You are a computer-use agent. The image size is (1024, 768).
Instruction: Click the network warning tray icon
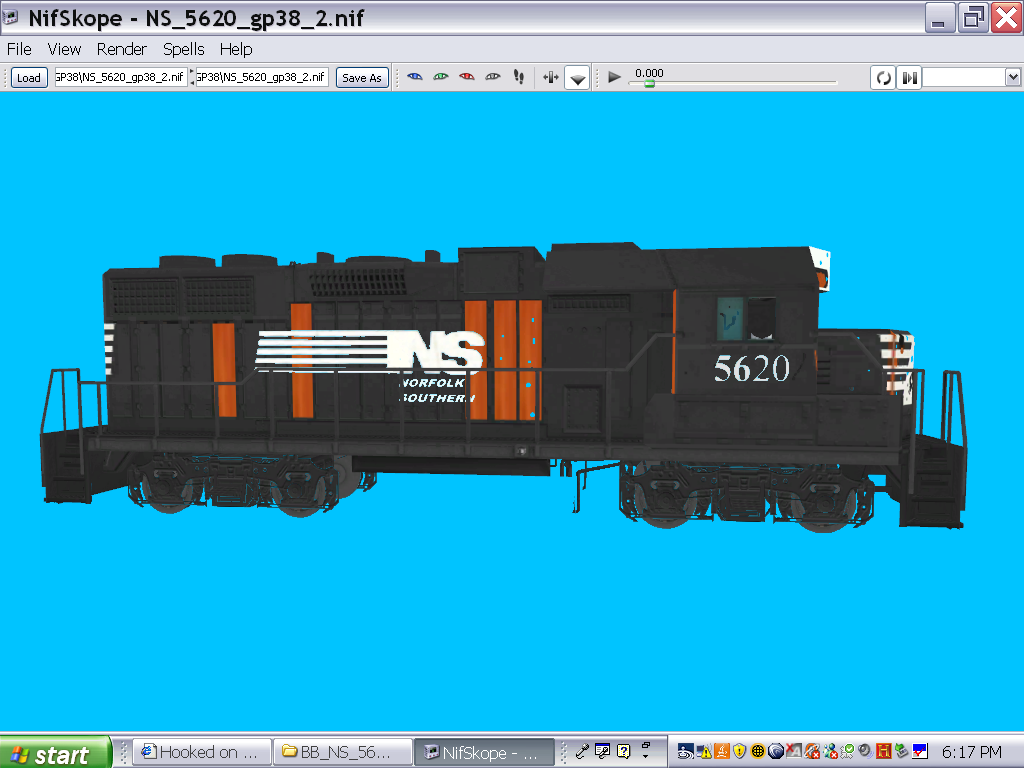(704, 751)
